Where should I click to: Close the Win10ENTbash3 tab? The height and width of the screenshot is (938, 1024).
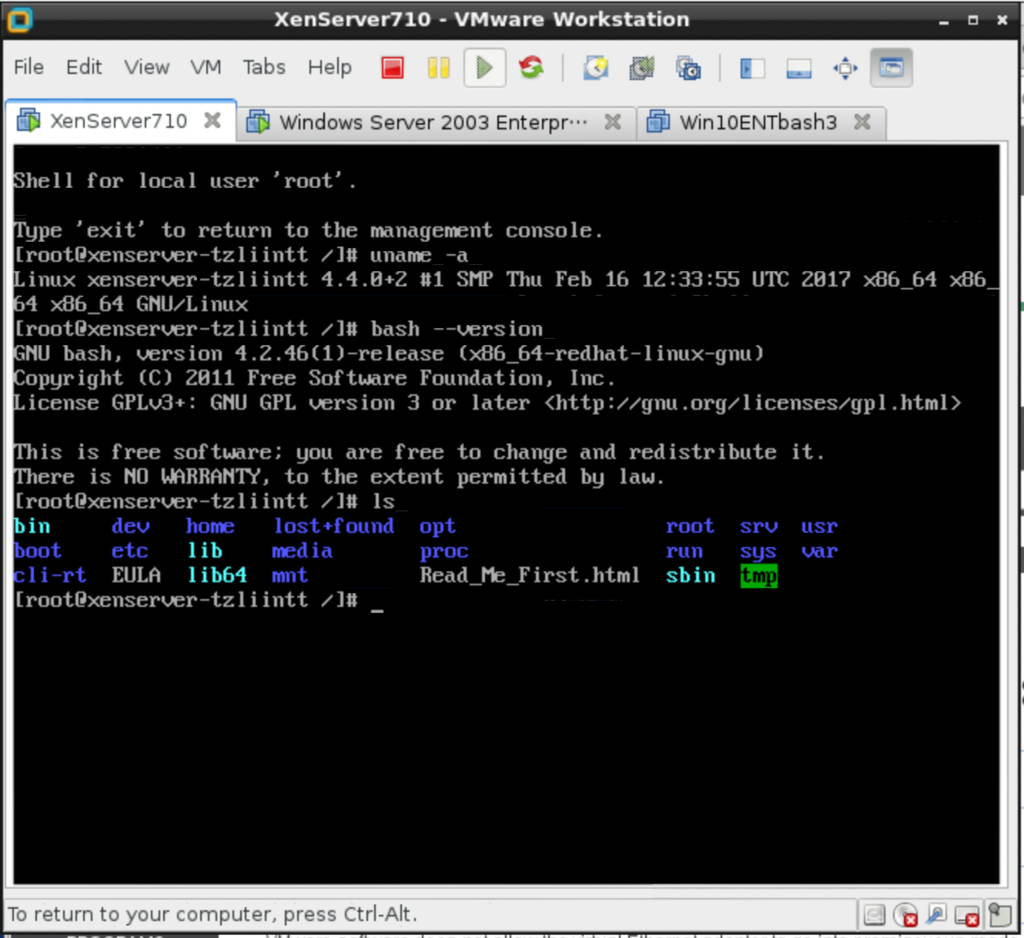coord(863,121)
